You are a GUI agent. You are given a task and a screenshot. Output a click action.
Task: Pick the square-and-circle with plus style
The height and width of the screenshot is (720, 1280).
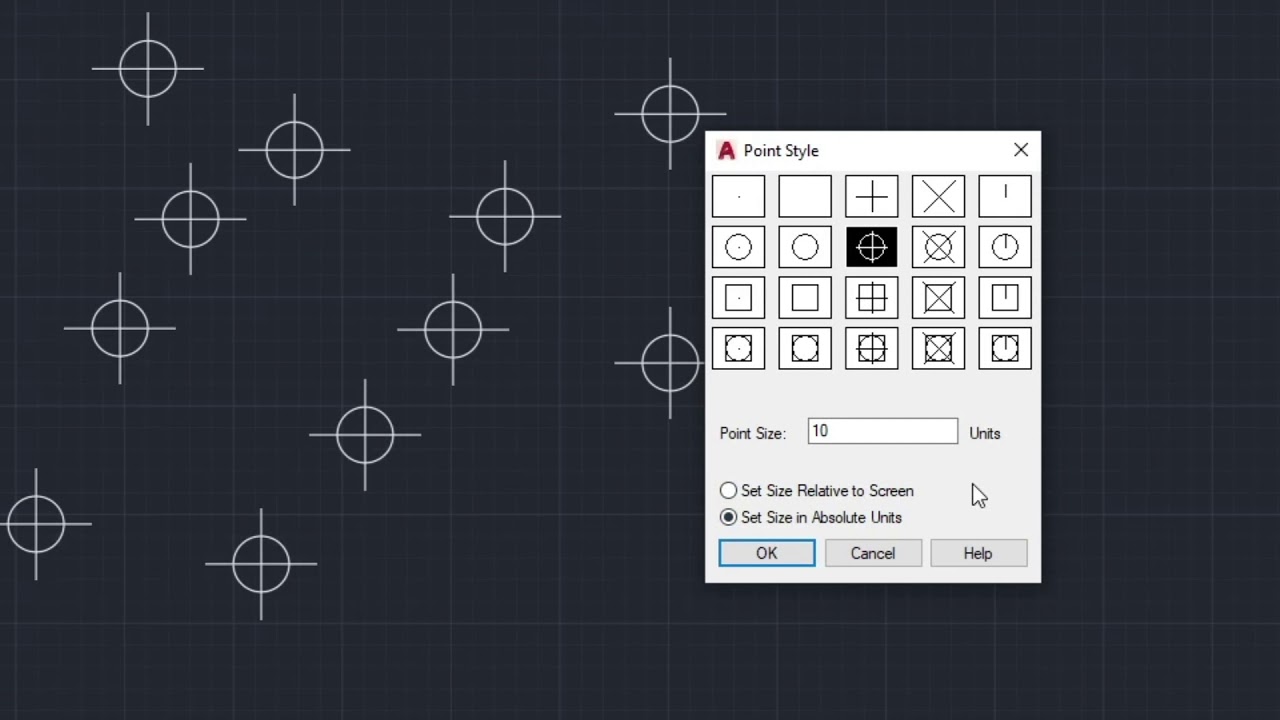[x=871, y=348]
